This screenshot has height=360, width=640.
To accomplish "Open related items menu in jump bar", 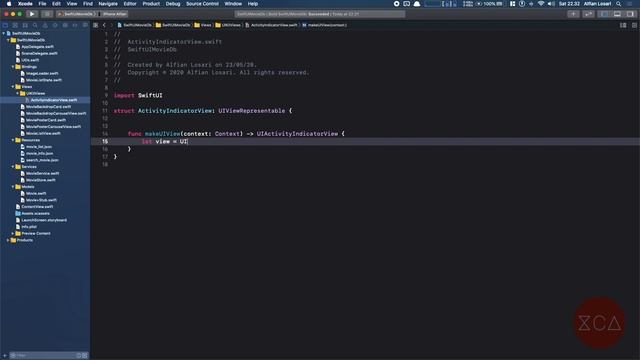I will click(96, 25).
